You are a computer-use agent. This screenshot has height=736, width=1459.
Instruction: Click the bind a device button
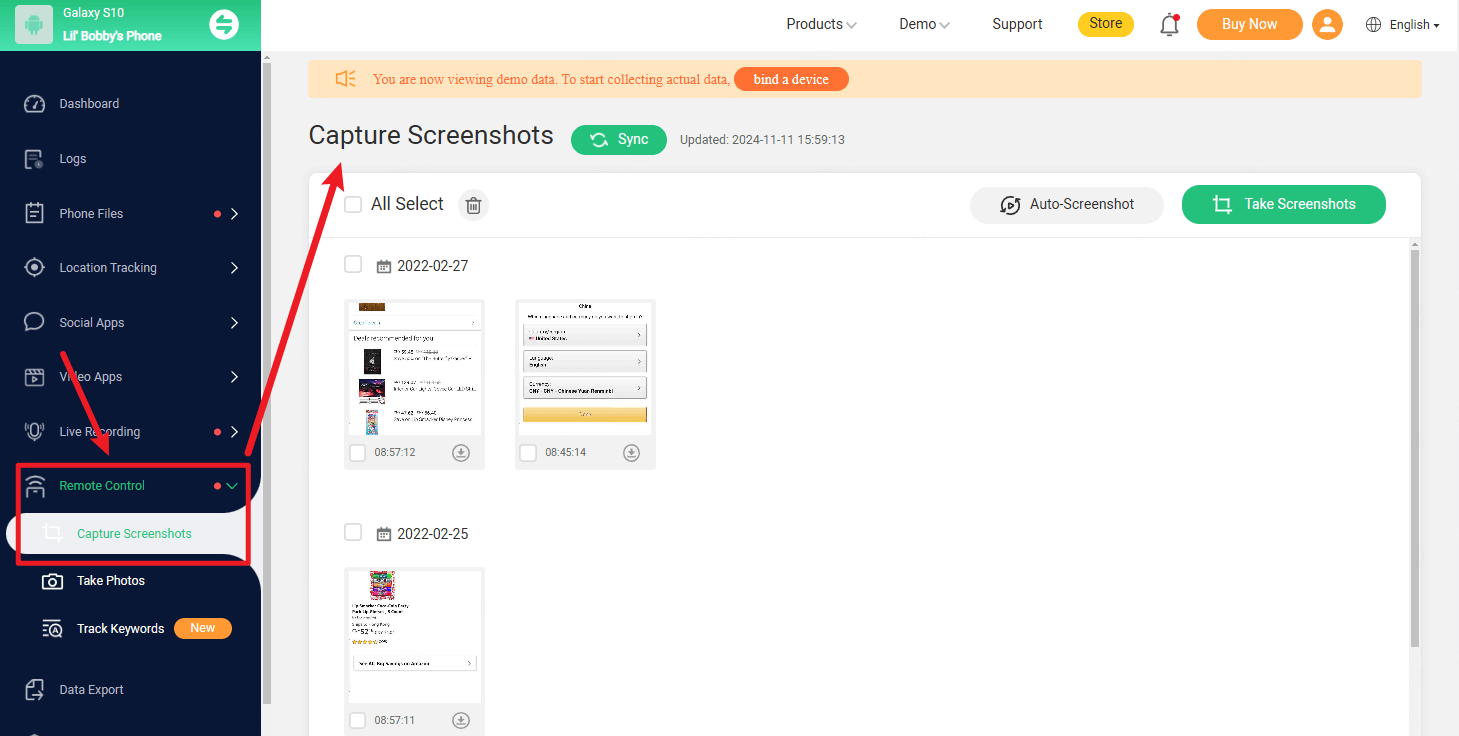tap(791, 78)
